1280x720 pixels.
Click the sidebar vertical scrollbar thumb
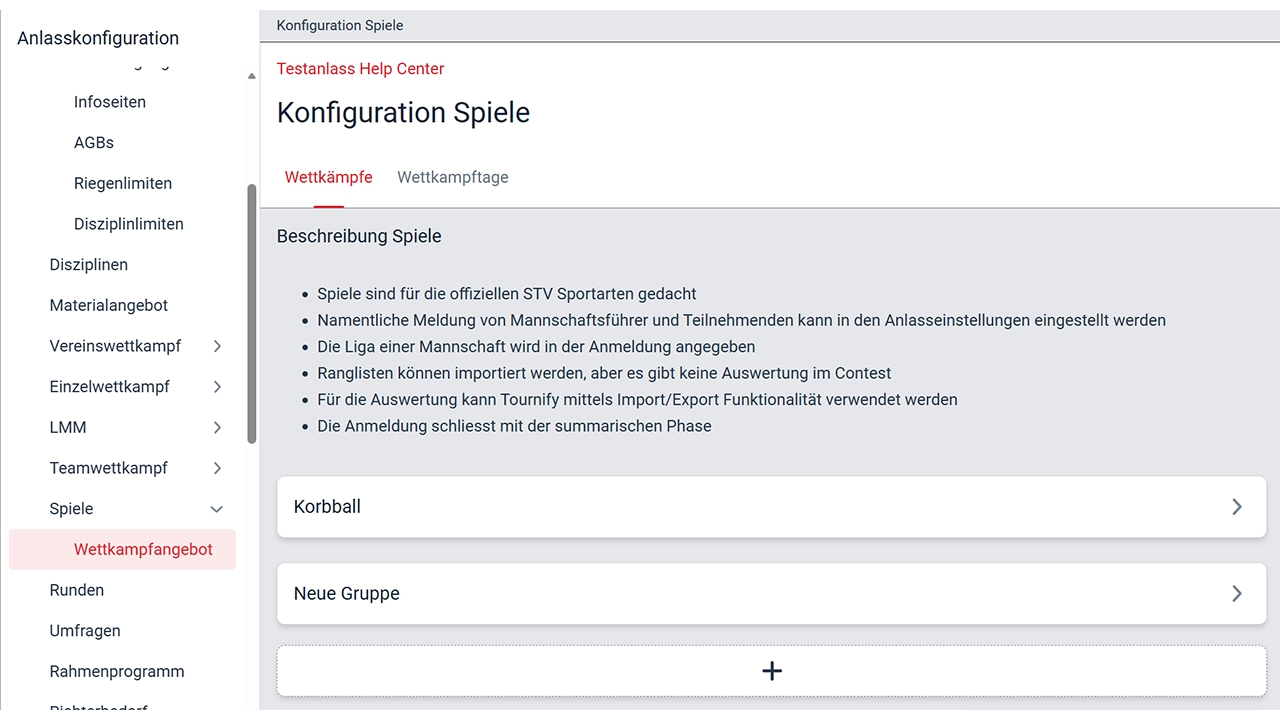(x=252, y=314)
